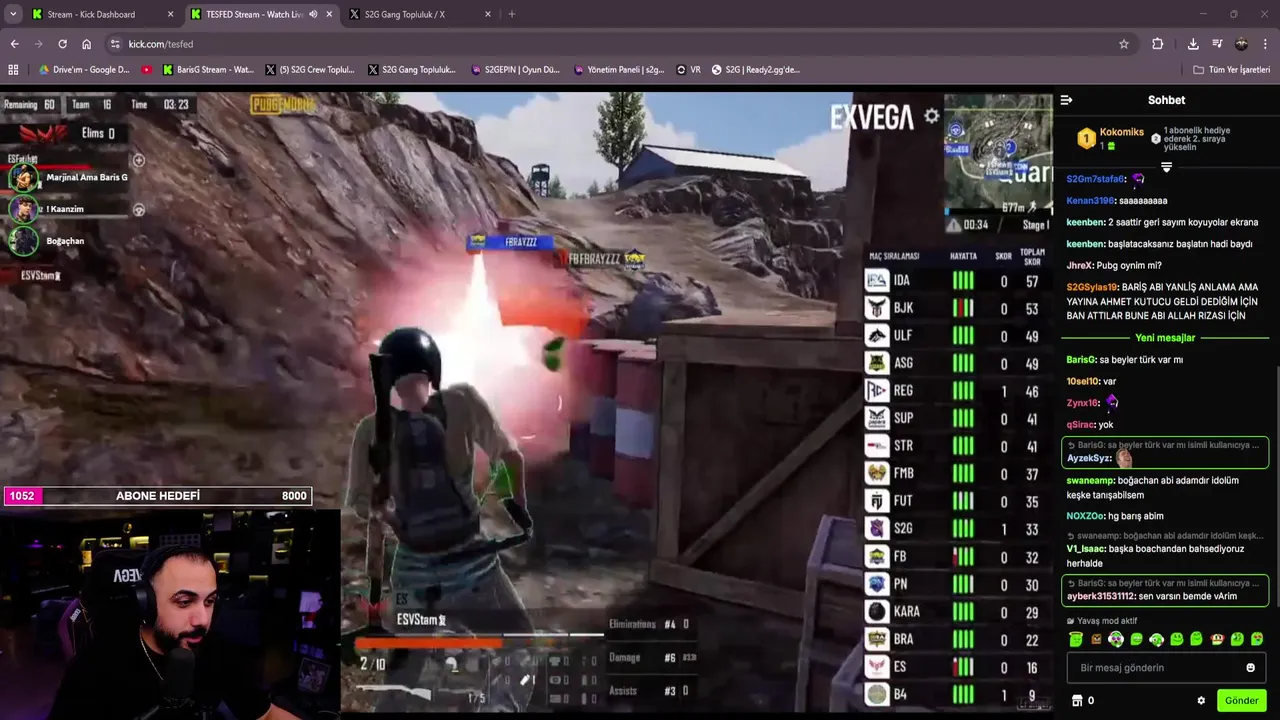Viewport: 1280px width, 720px height.
Task: Open (5) S2G Crew Toplul... bookmark
Action: click(x=310, y=70)
